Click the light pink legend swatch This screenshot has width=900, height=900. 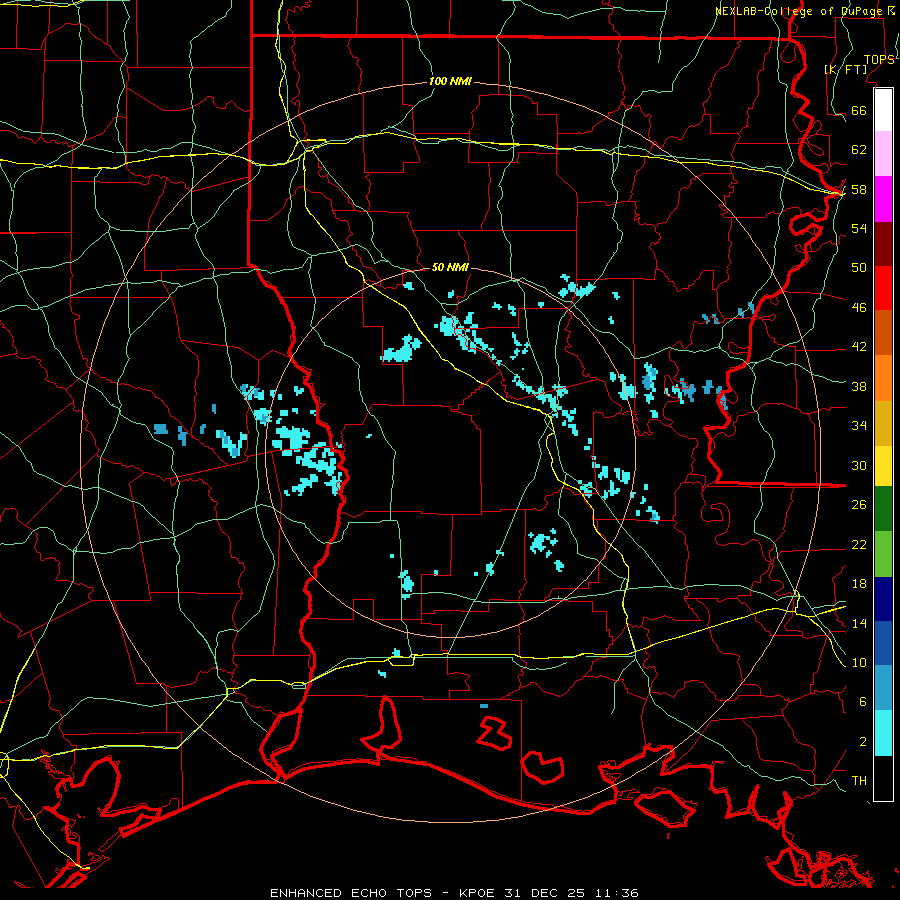pyautogui.click(x=883, y=154)
